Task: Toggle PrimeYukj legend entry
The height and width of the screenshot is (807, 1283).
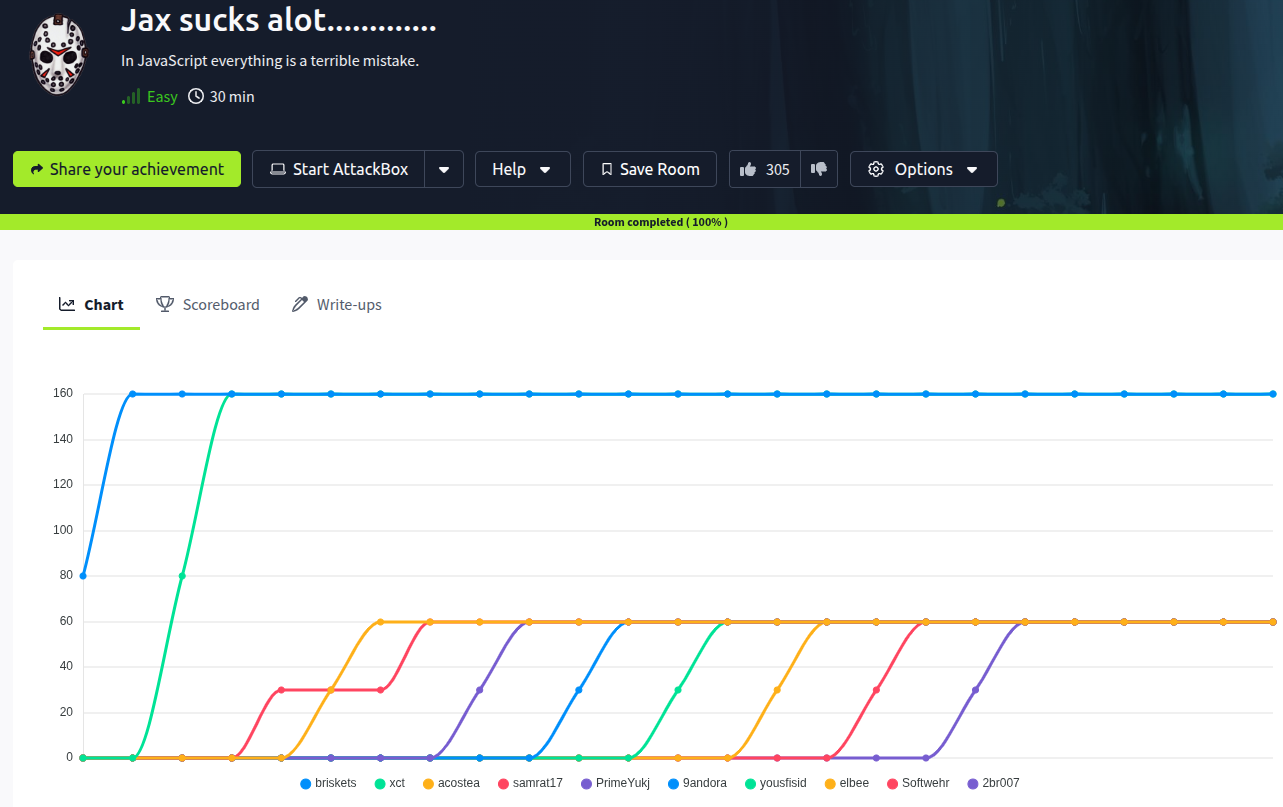Action: coord(615,783)
